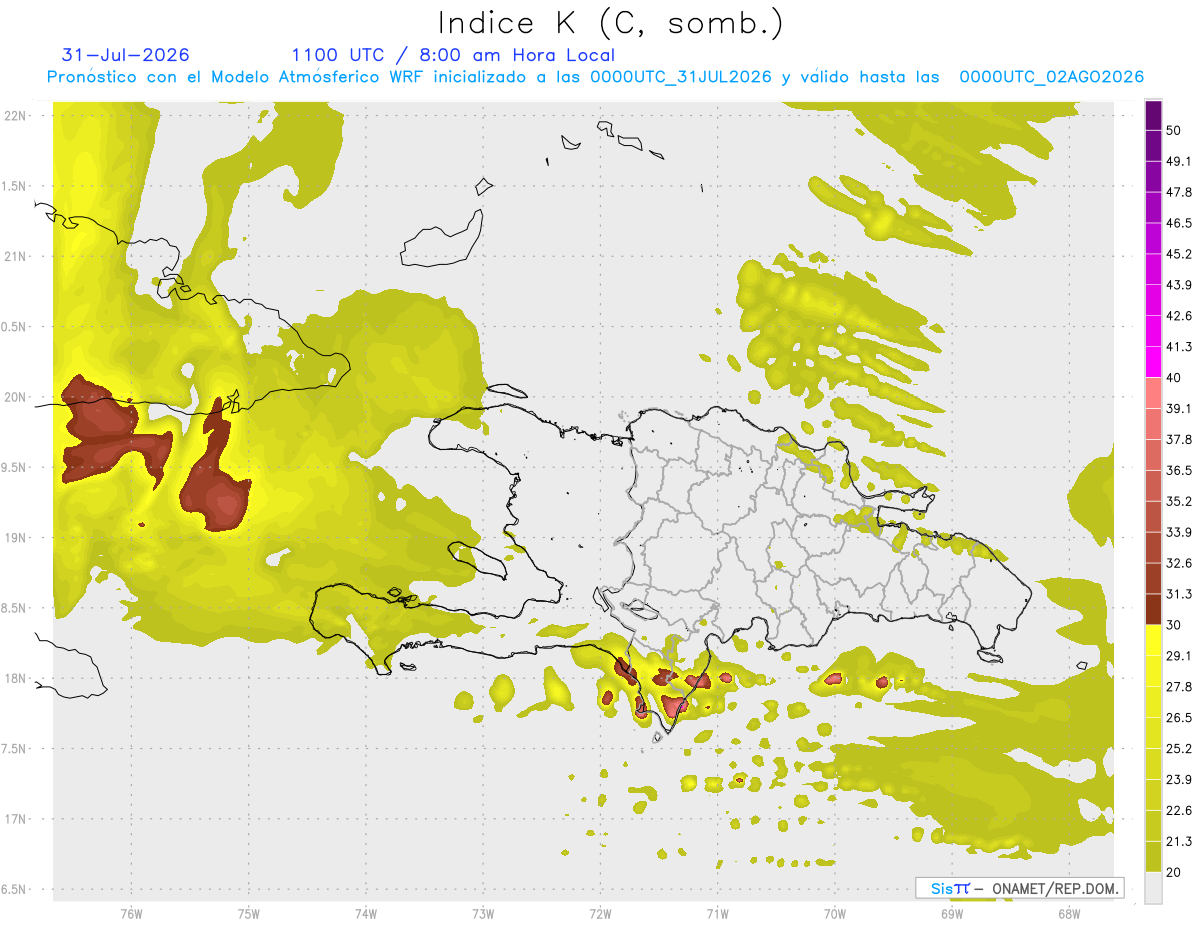Screen dimensions: 1200x927
Task: Click colorbar label "33.9"
Action: [x=1179, y=532]
